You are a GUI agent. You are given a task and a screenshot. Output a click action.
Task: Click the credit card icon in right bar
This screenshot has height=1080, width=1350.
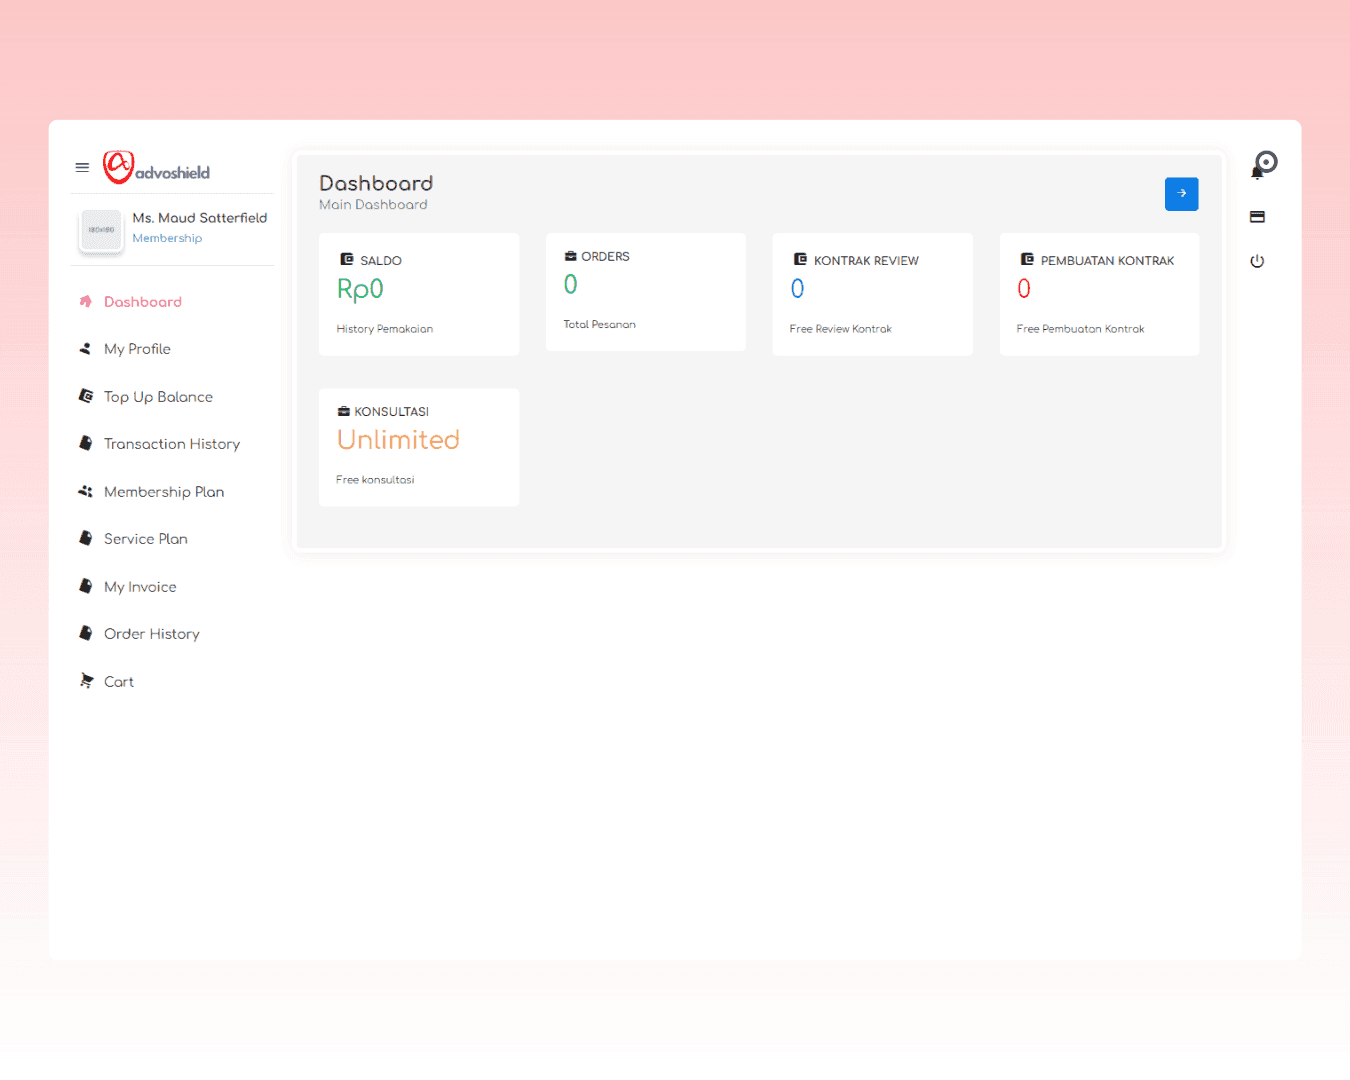(x=1257, y=217)
